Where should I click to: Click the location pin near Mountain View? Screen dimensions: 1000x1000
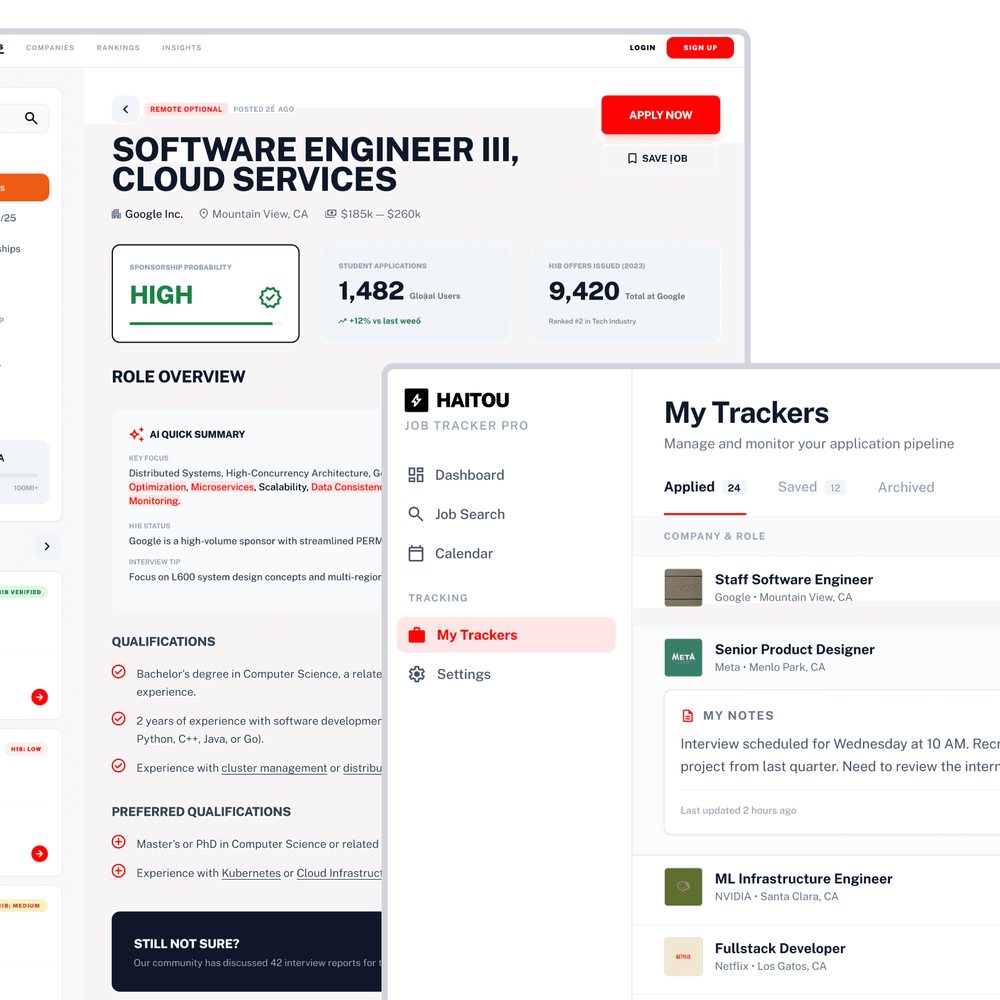[203, 214]
